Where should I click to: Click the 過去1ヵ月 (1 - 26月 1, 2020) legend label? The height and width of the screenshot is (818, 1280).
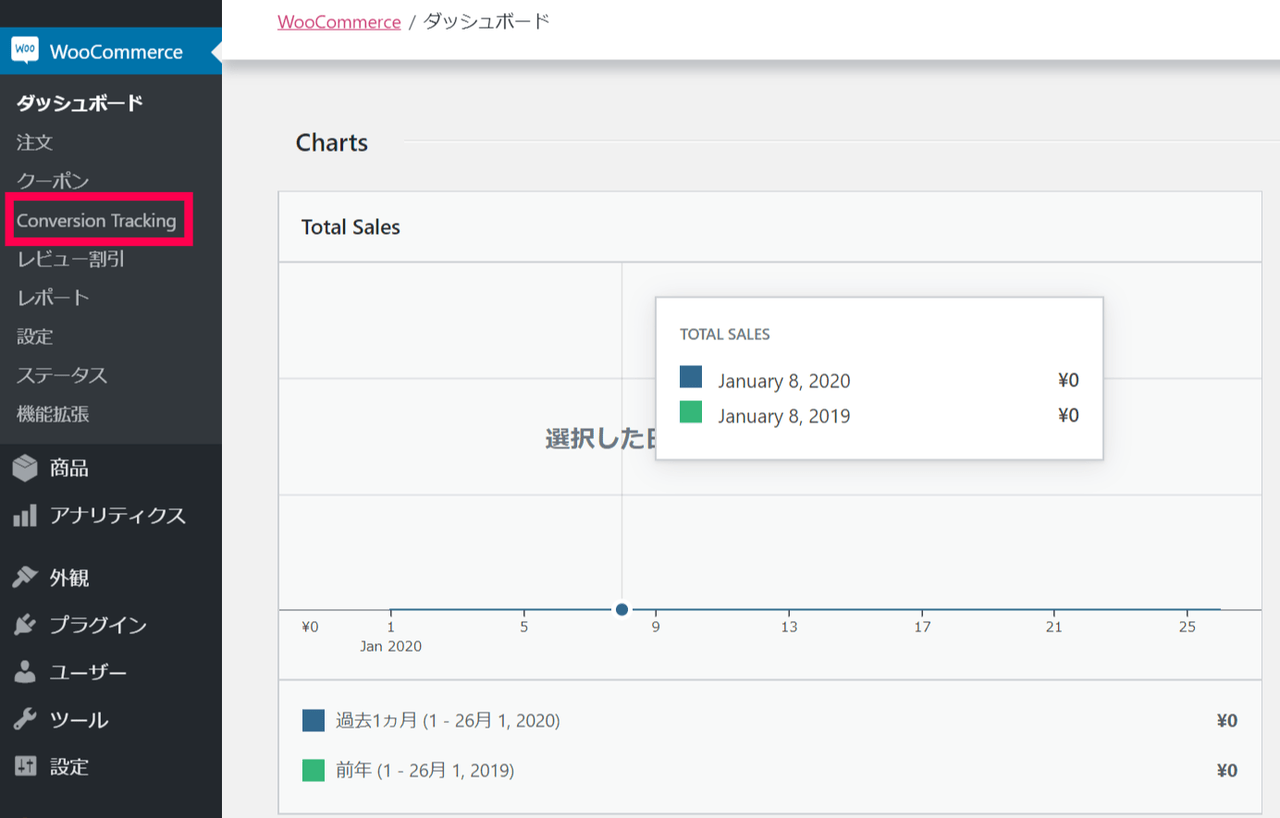coord(448,721)
